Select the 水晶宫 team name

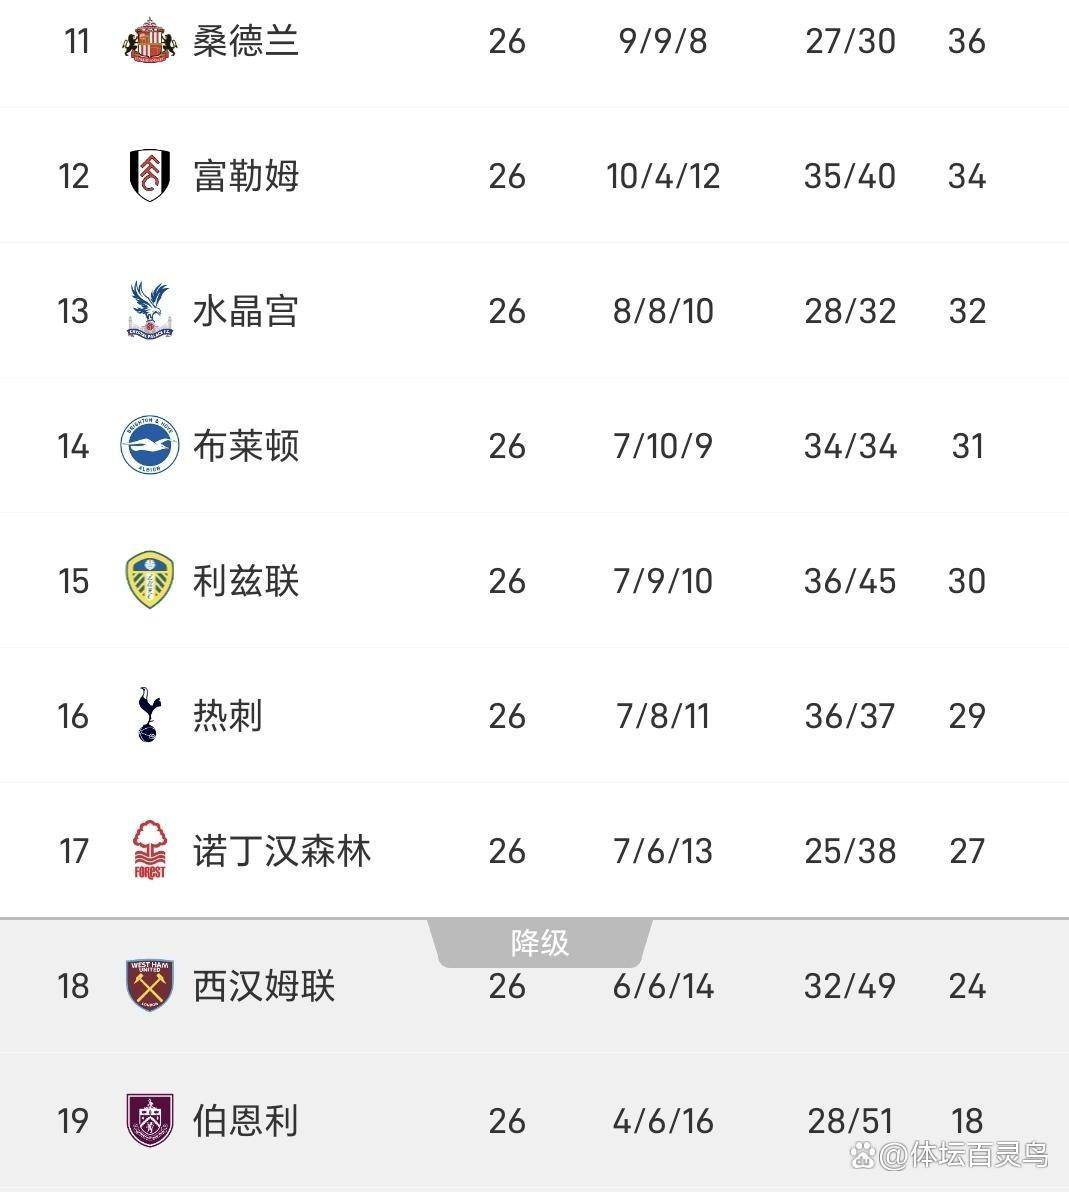pyautogui.click(x=246, y=311)
